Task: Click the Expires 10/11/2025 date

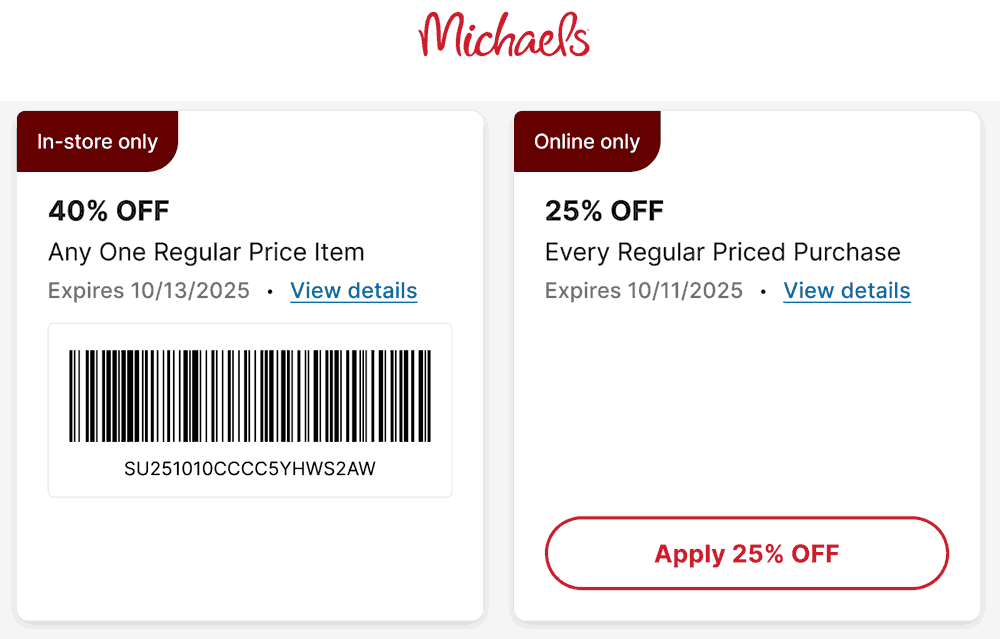Action: click(644, 291)
